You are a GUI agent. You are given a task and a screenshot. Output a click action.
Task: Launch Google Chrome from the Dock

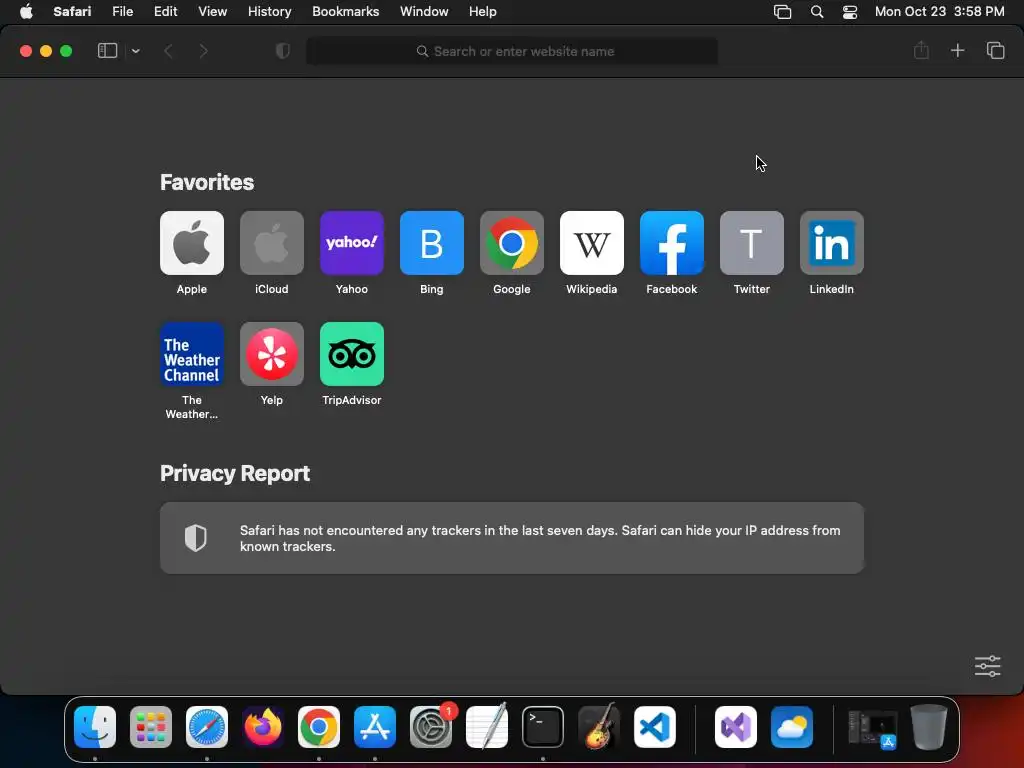coord(319,727)
